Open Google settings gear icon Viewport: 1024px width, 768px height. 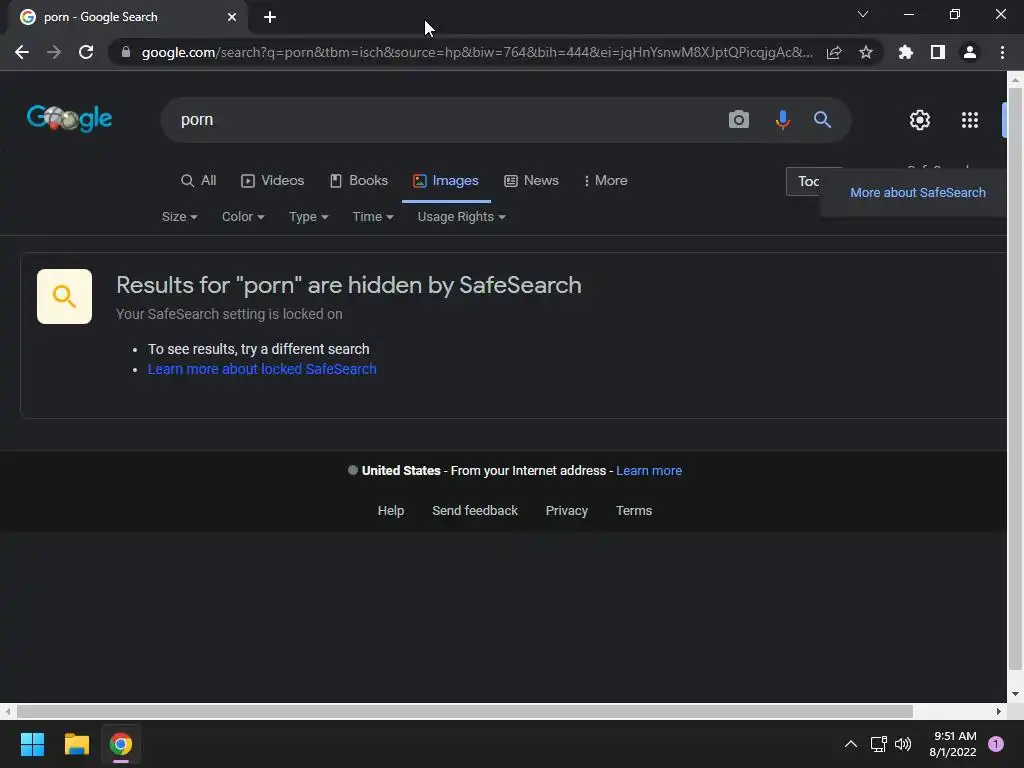(x=920, y=120)
